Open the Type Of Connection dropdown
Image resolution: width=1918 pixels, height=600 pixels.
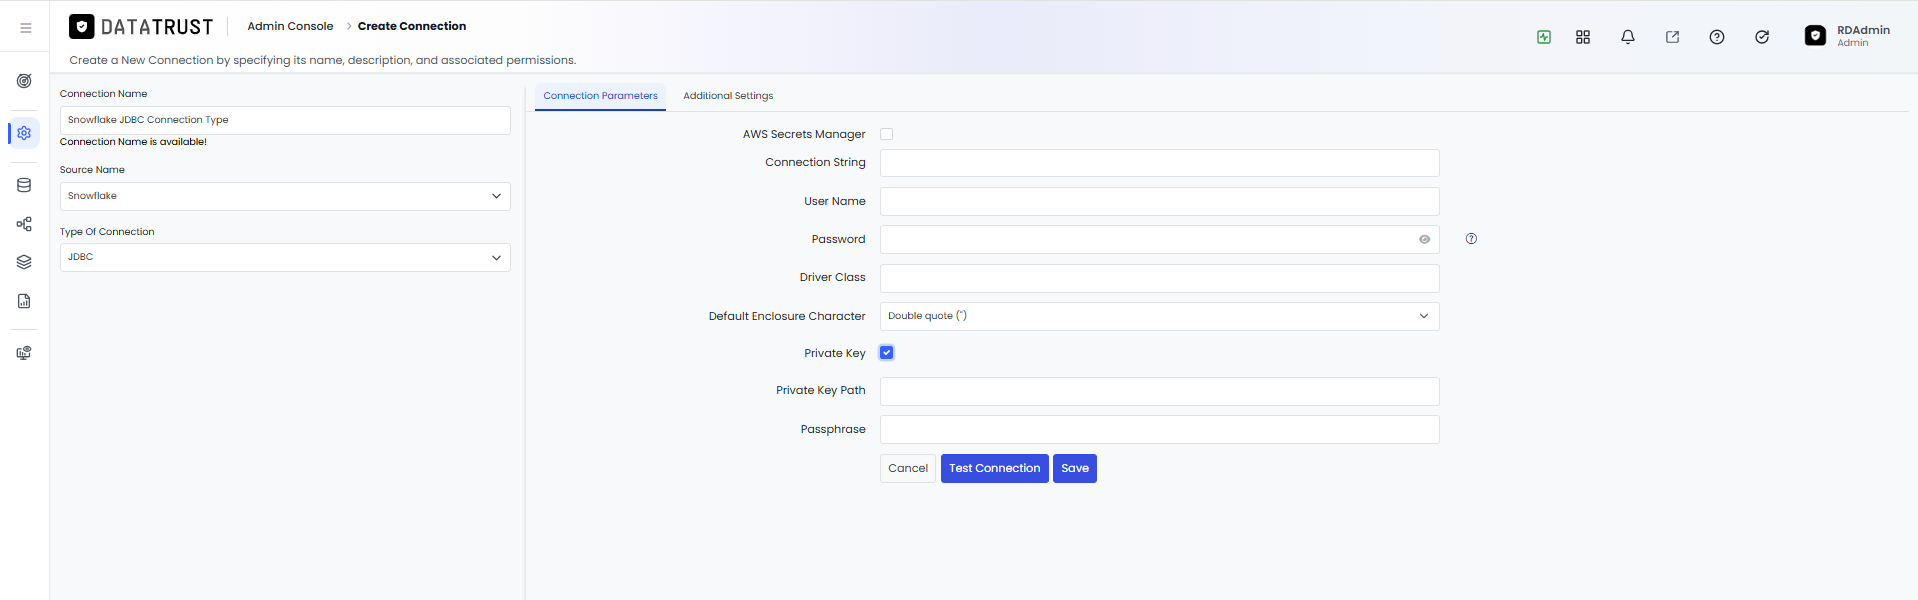pyautogui.click(x=285, y=257)
